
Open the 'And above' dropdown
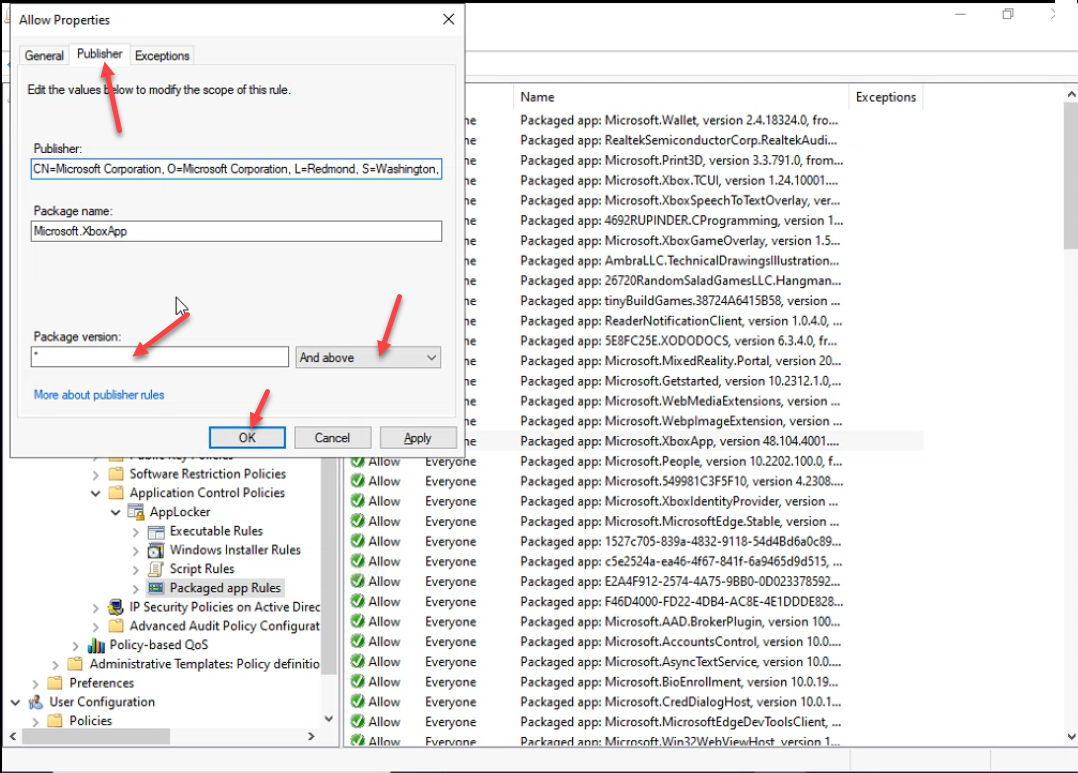(368, 358)
